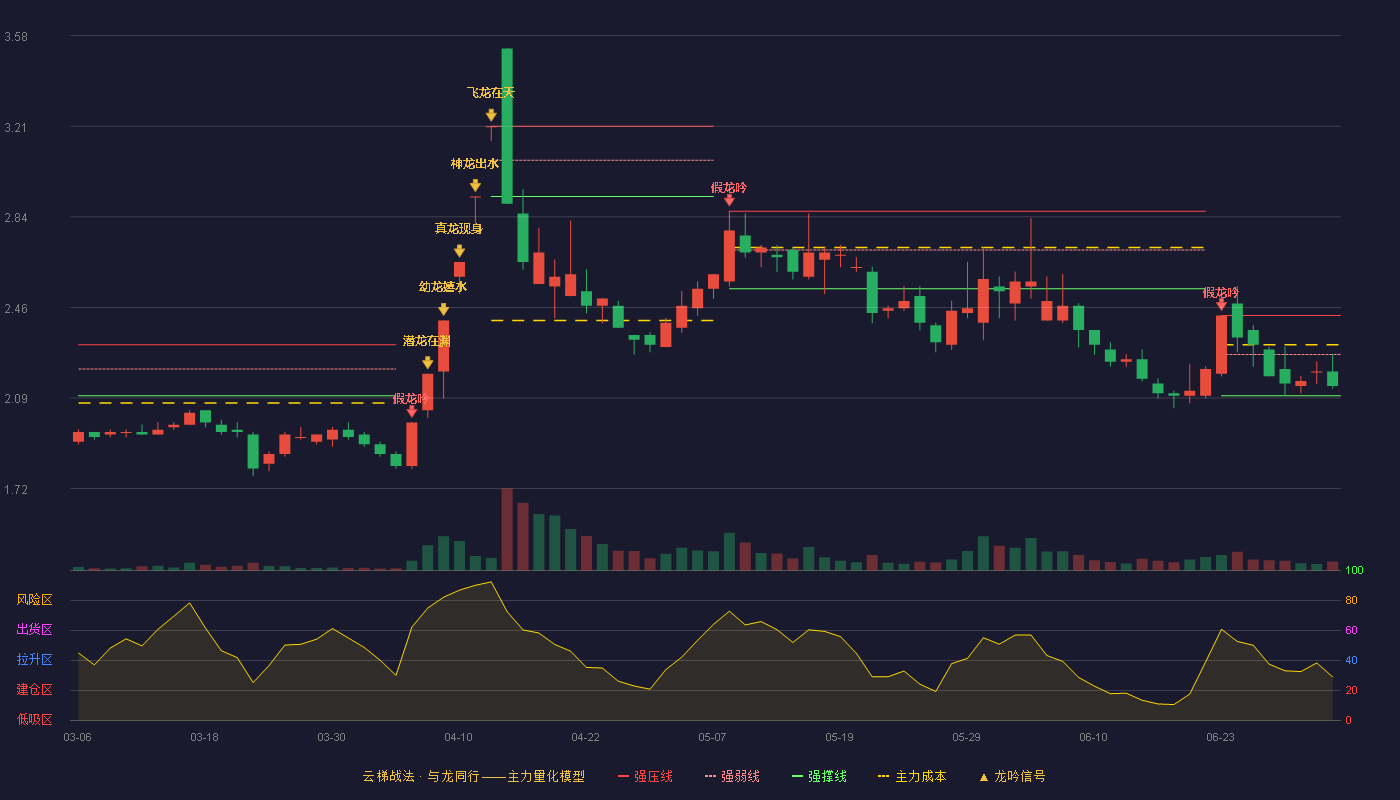Click the 假龙吟 arrow above the 06-23 candle
This screenshot has height=800, width=1400.
(x=1221, y=304)
